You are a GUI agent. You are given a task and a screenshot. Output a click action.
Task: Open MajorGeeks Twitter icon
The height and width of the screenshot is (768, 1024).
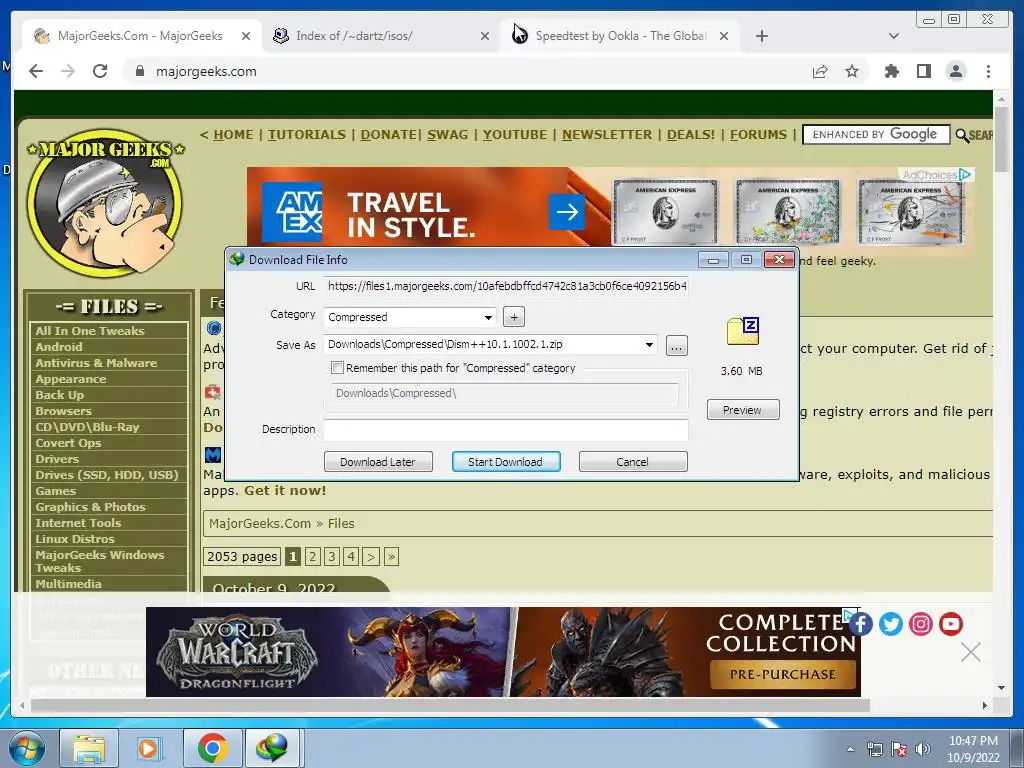point(891,624)
